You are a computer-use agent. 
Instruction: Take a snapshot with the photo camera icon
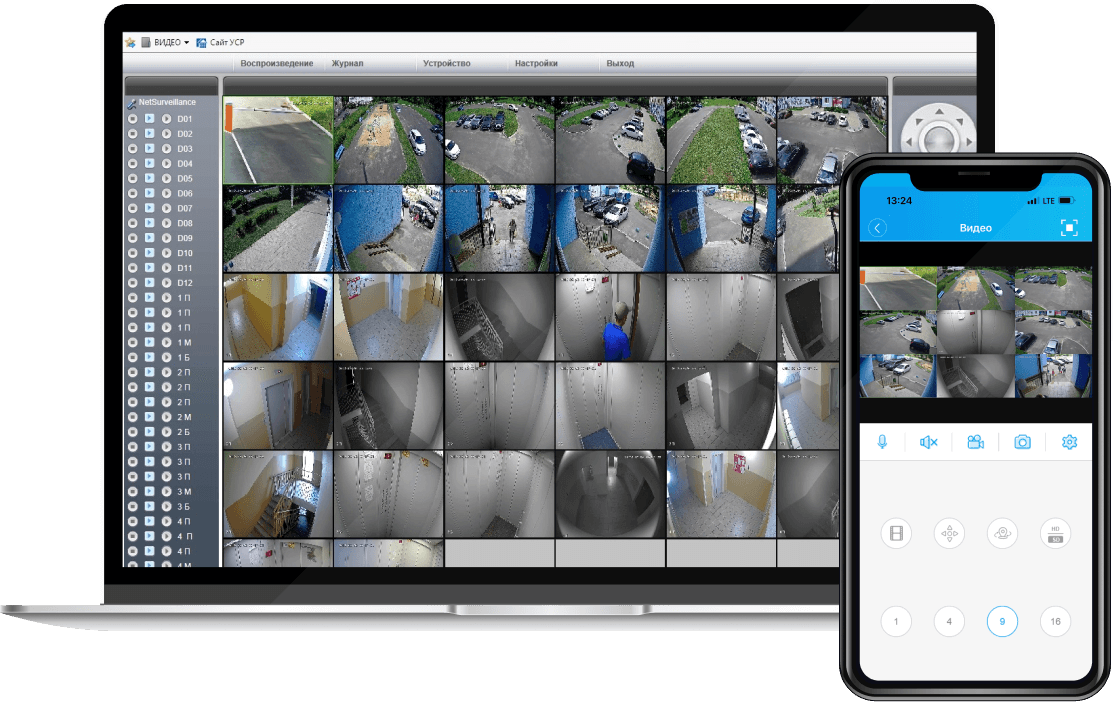click(x=1022, y=442)
